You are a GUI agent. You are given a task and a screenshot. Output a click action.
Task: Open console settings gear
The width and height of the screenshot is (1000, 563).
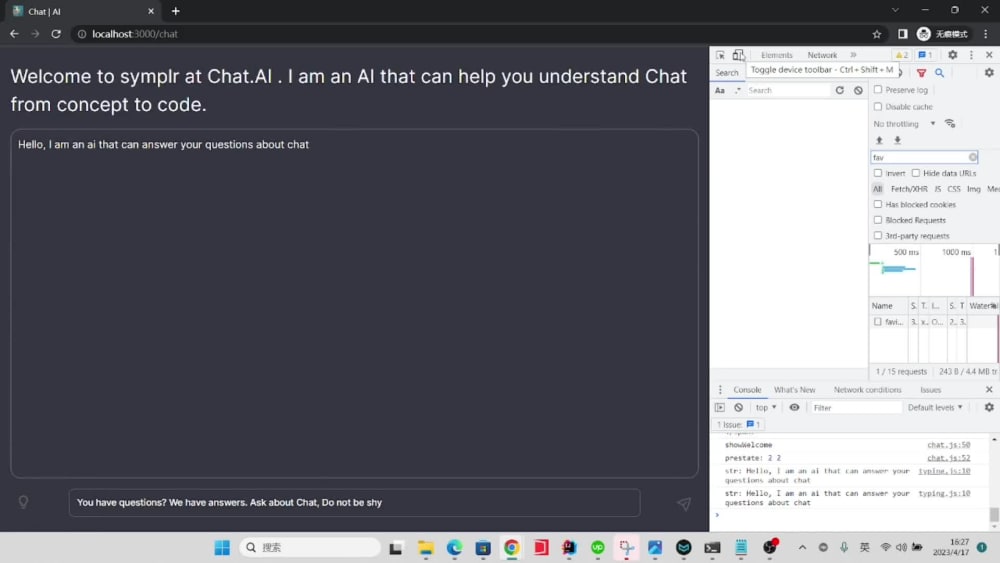[989, 407]
